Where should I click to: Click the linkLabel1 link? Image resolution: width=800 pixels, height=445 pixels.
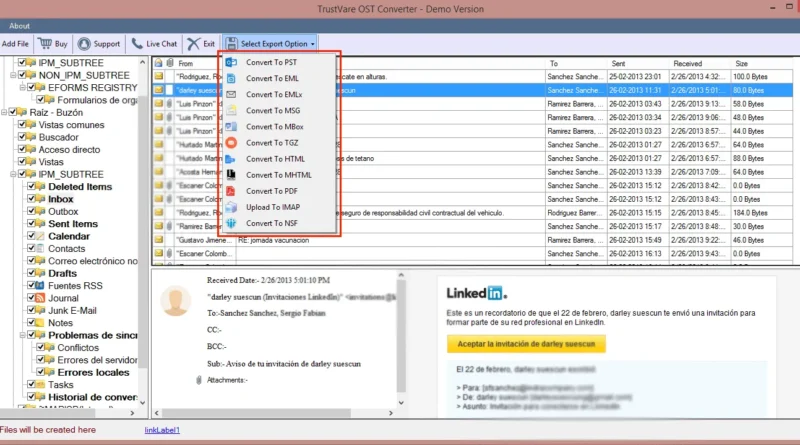[x=162, y=430]
